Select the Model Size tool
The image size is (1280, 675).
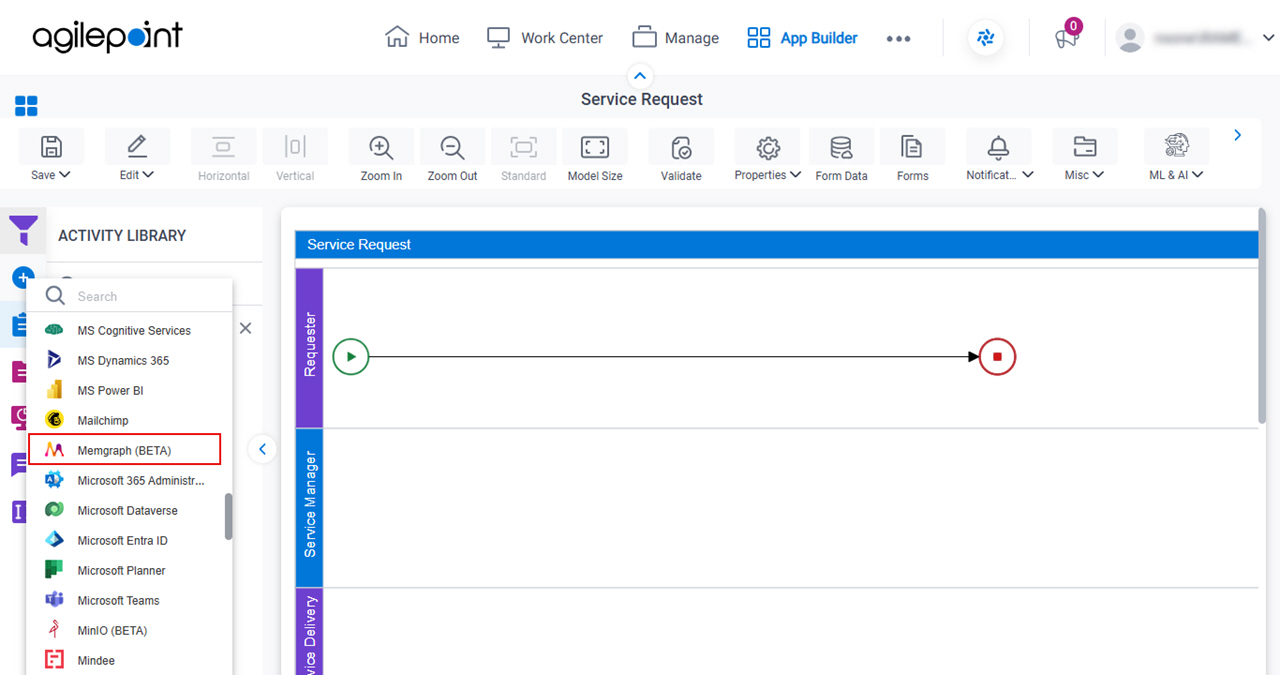595,147
